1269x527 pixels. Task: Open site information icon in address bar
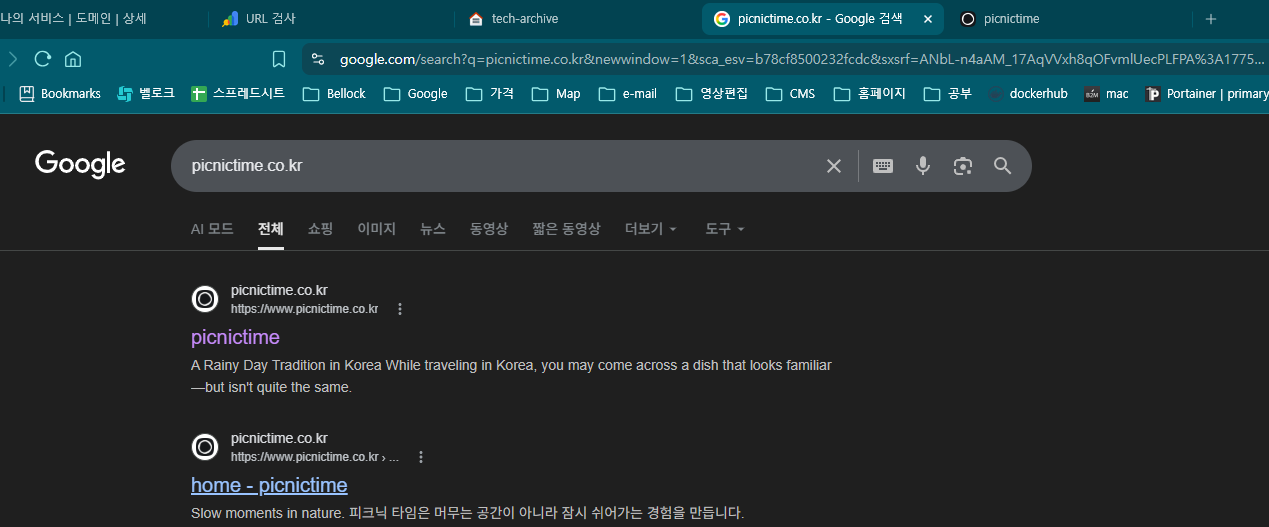coord(318,59)
